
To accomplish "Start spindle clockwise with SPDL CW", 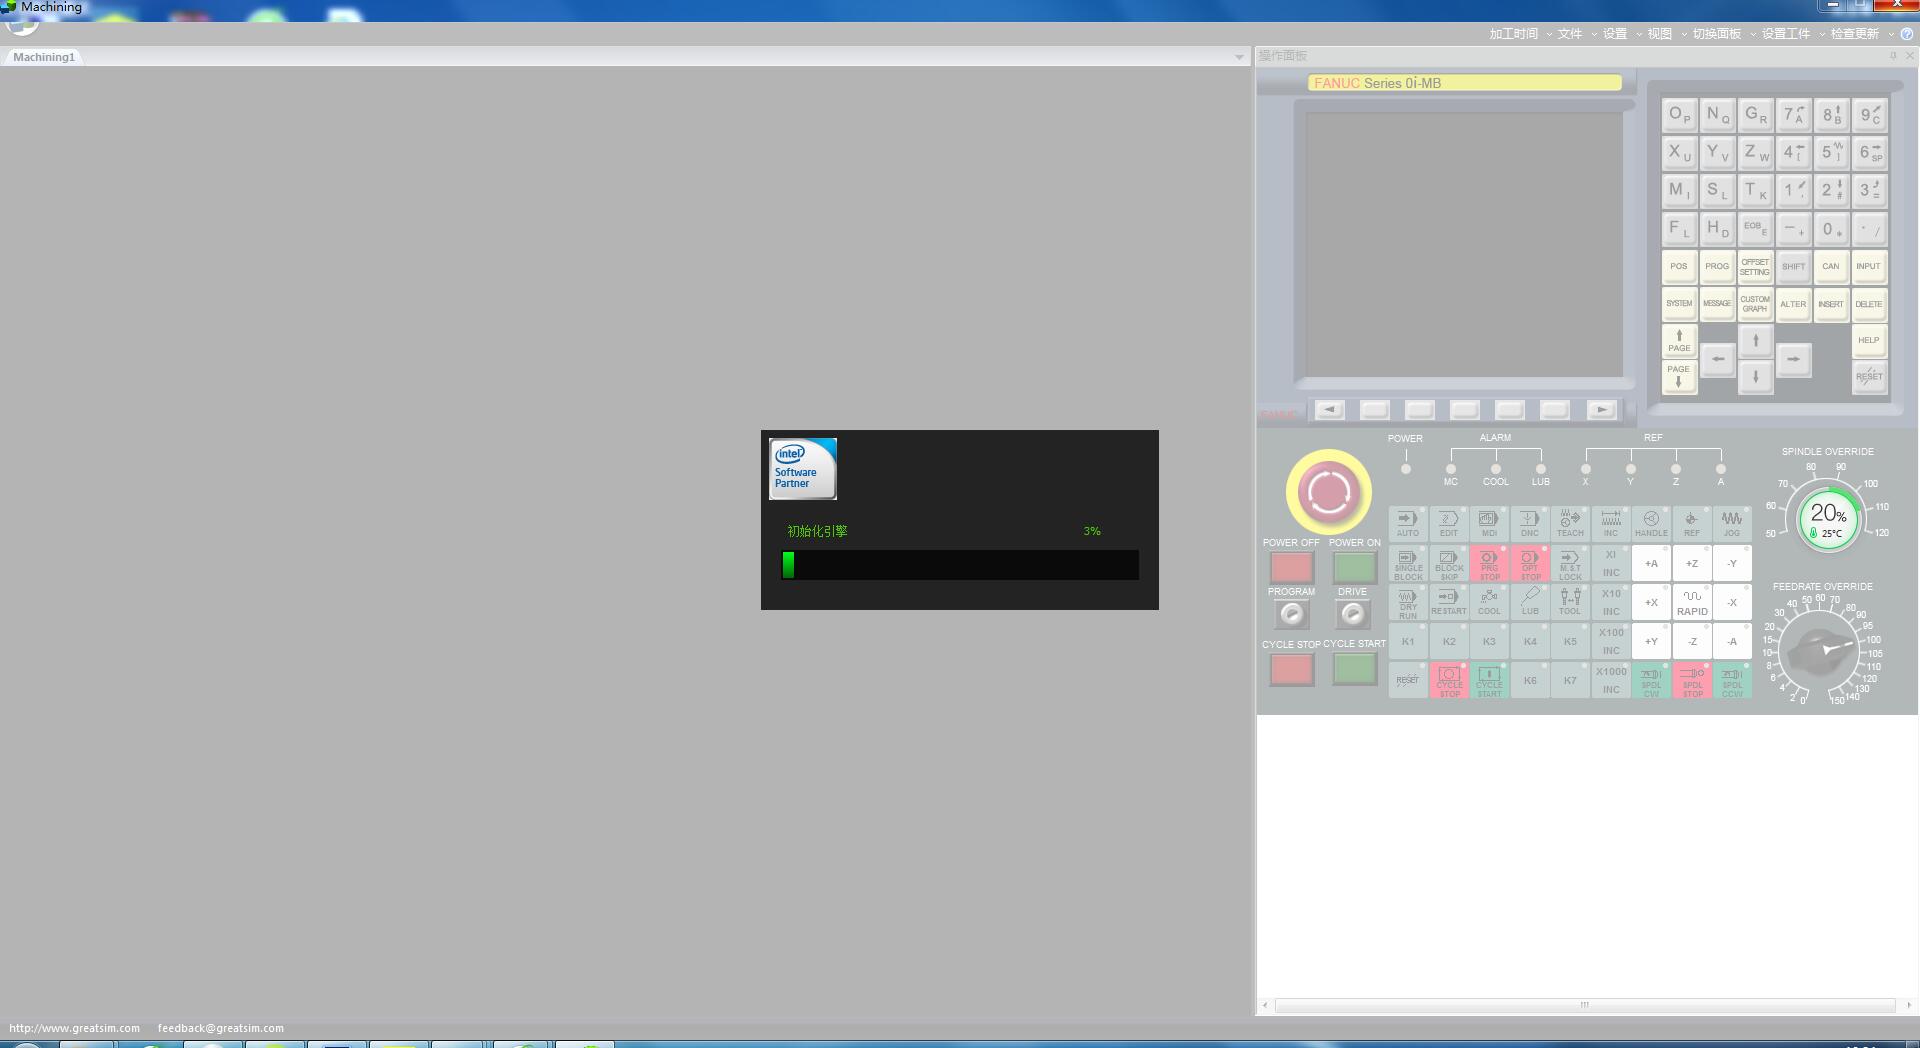I will 1651,680.
